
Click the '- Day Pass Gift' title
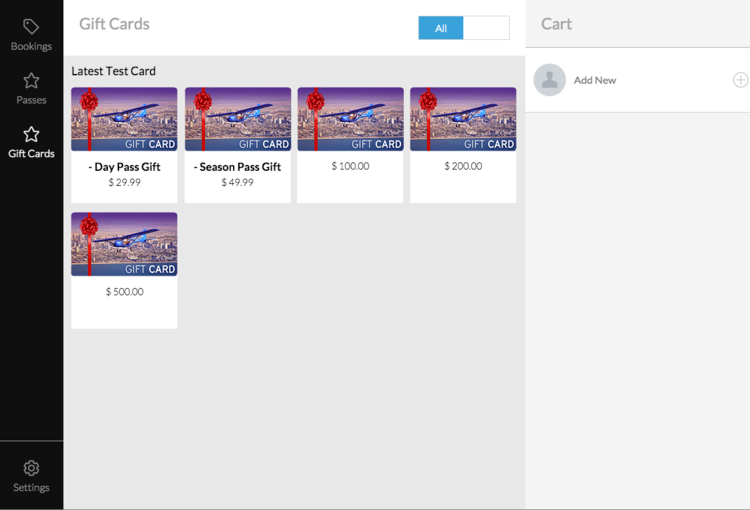click(124, 167)
